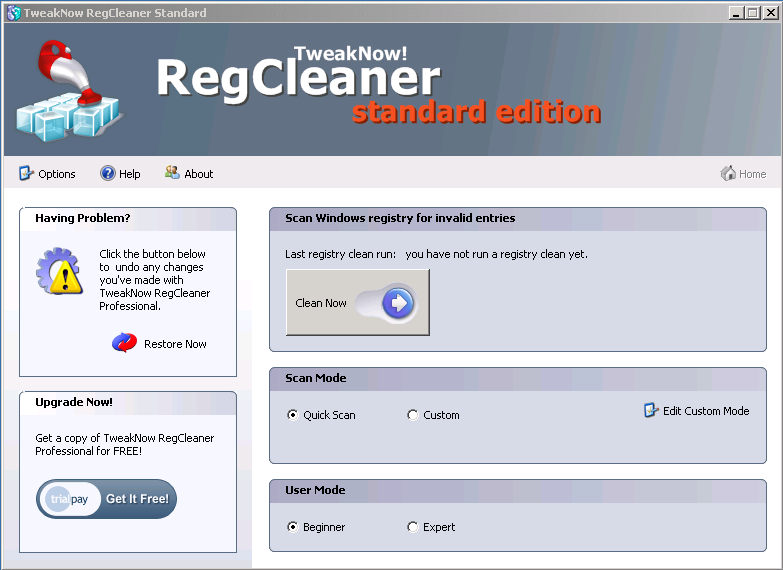The image size is (783, 570).
Task: Minimize the RegCleaner window
Action: click(x=736, y=13)
